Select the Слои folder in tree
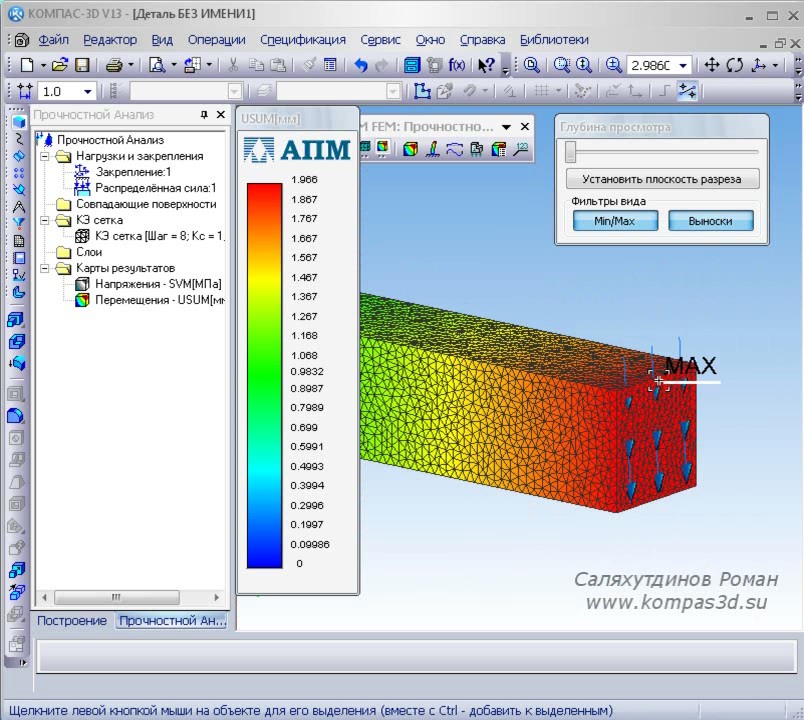Viewport: 804px width, 720px height. click(89, 252)
